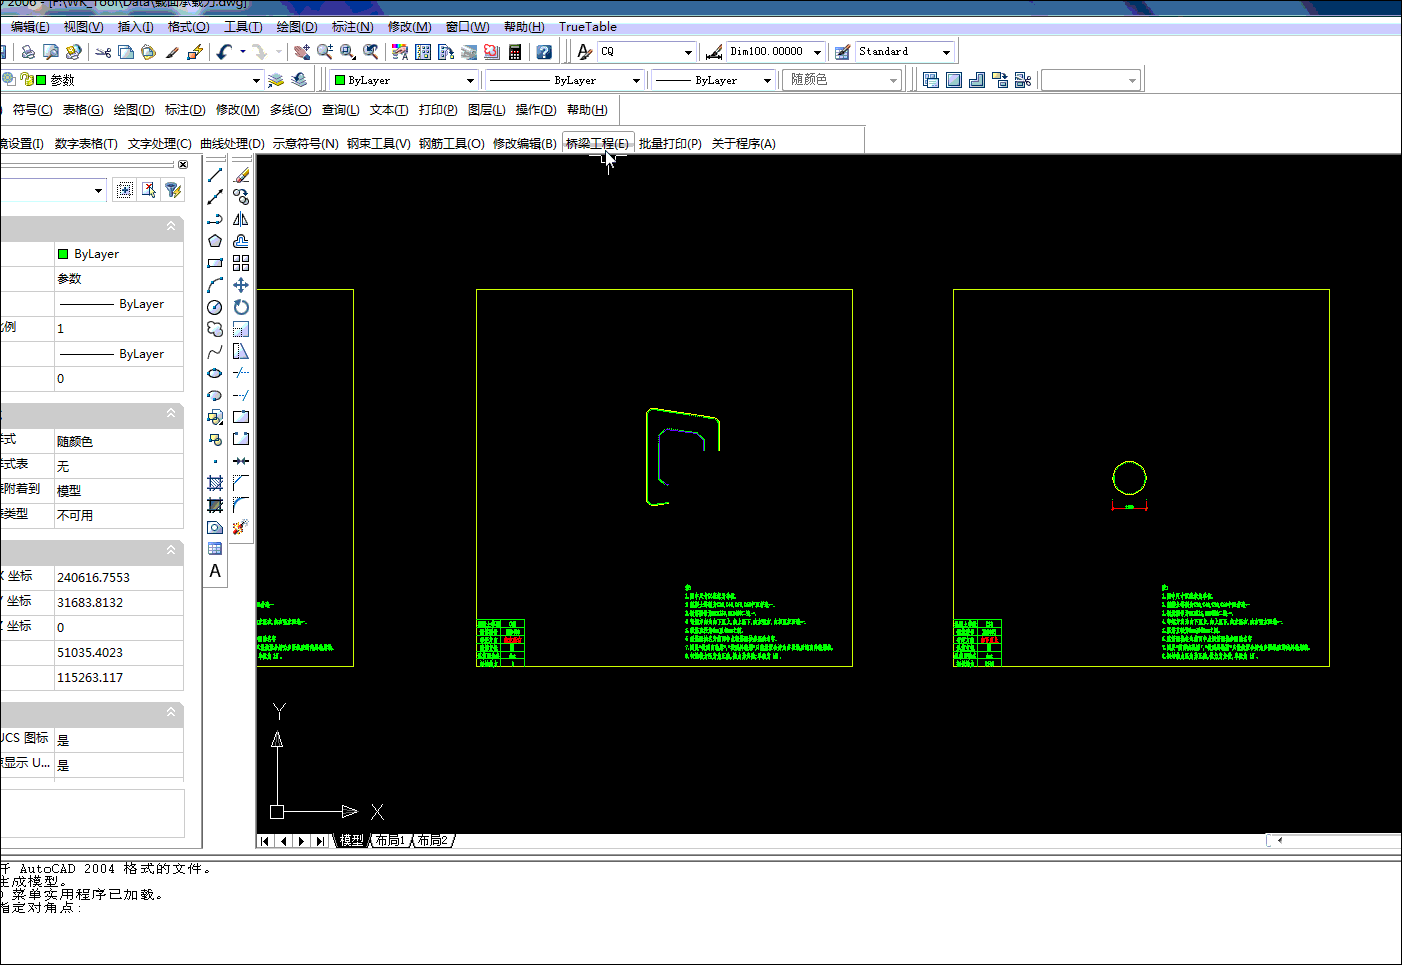Select the Mirror tool

(x=241, y=219)
